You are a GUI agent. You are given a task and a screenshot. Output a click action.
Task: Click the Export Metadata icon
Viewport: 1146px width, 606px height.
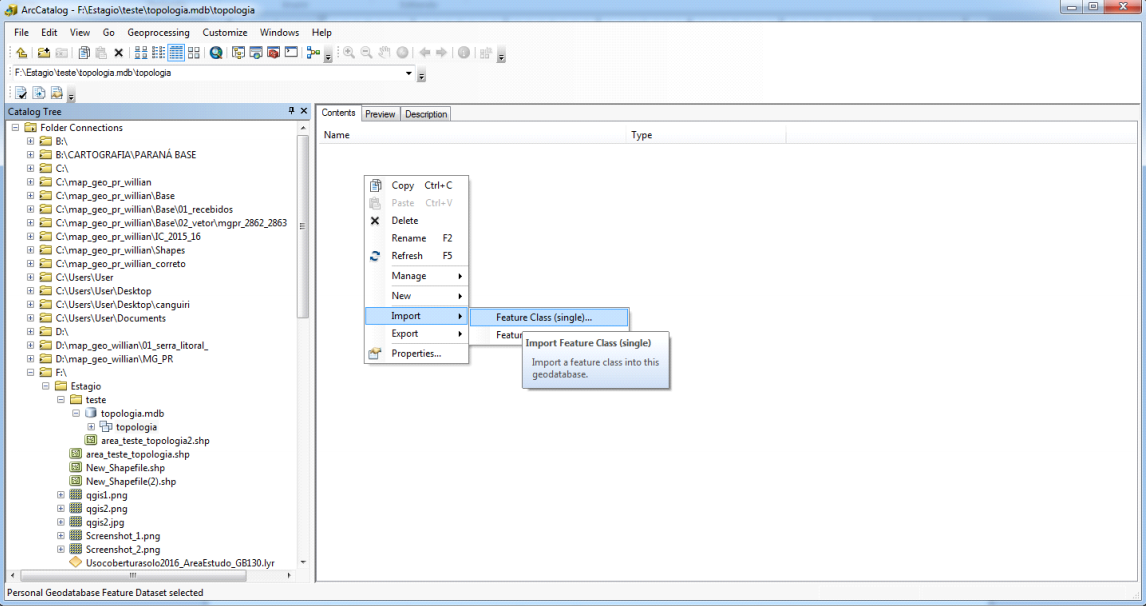coord(39,93)
